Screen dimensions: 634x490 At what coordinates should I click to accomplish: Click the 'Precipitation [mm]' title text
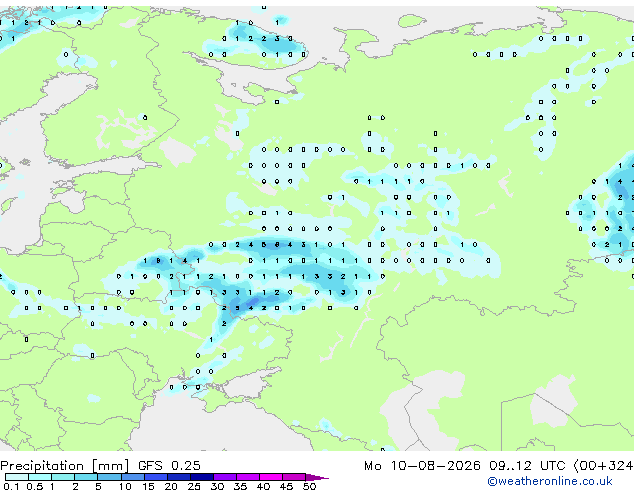coord(65,466)
